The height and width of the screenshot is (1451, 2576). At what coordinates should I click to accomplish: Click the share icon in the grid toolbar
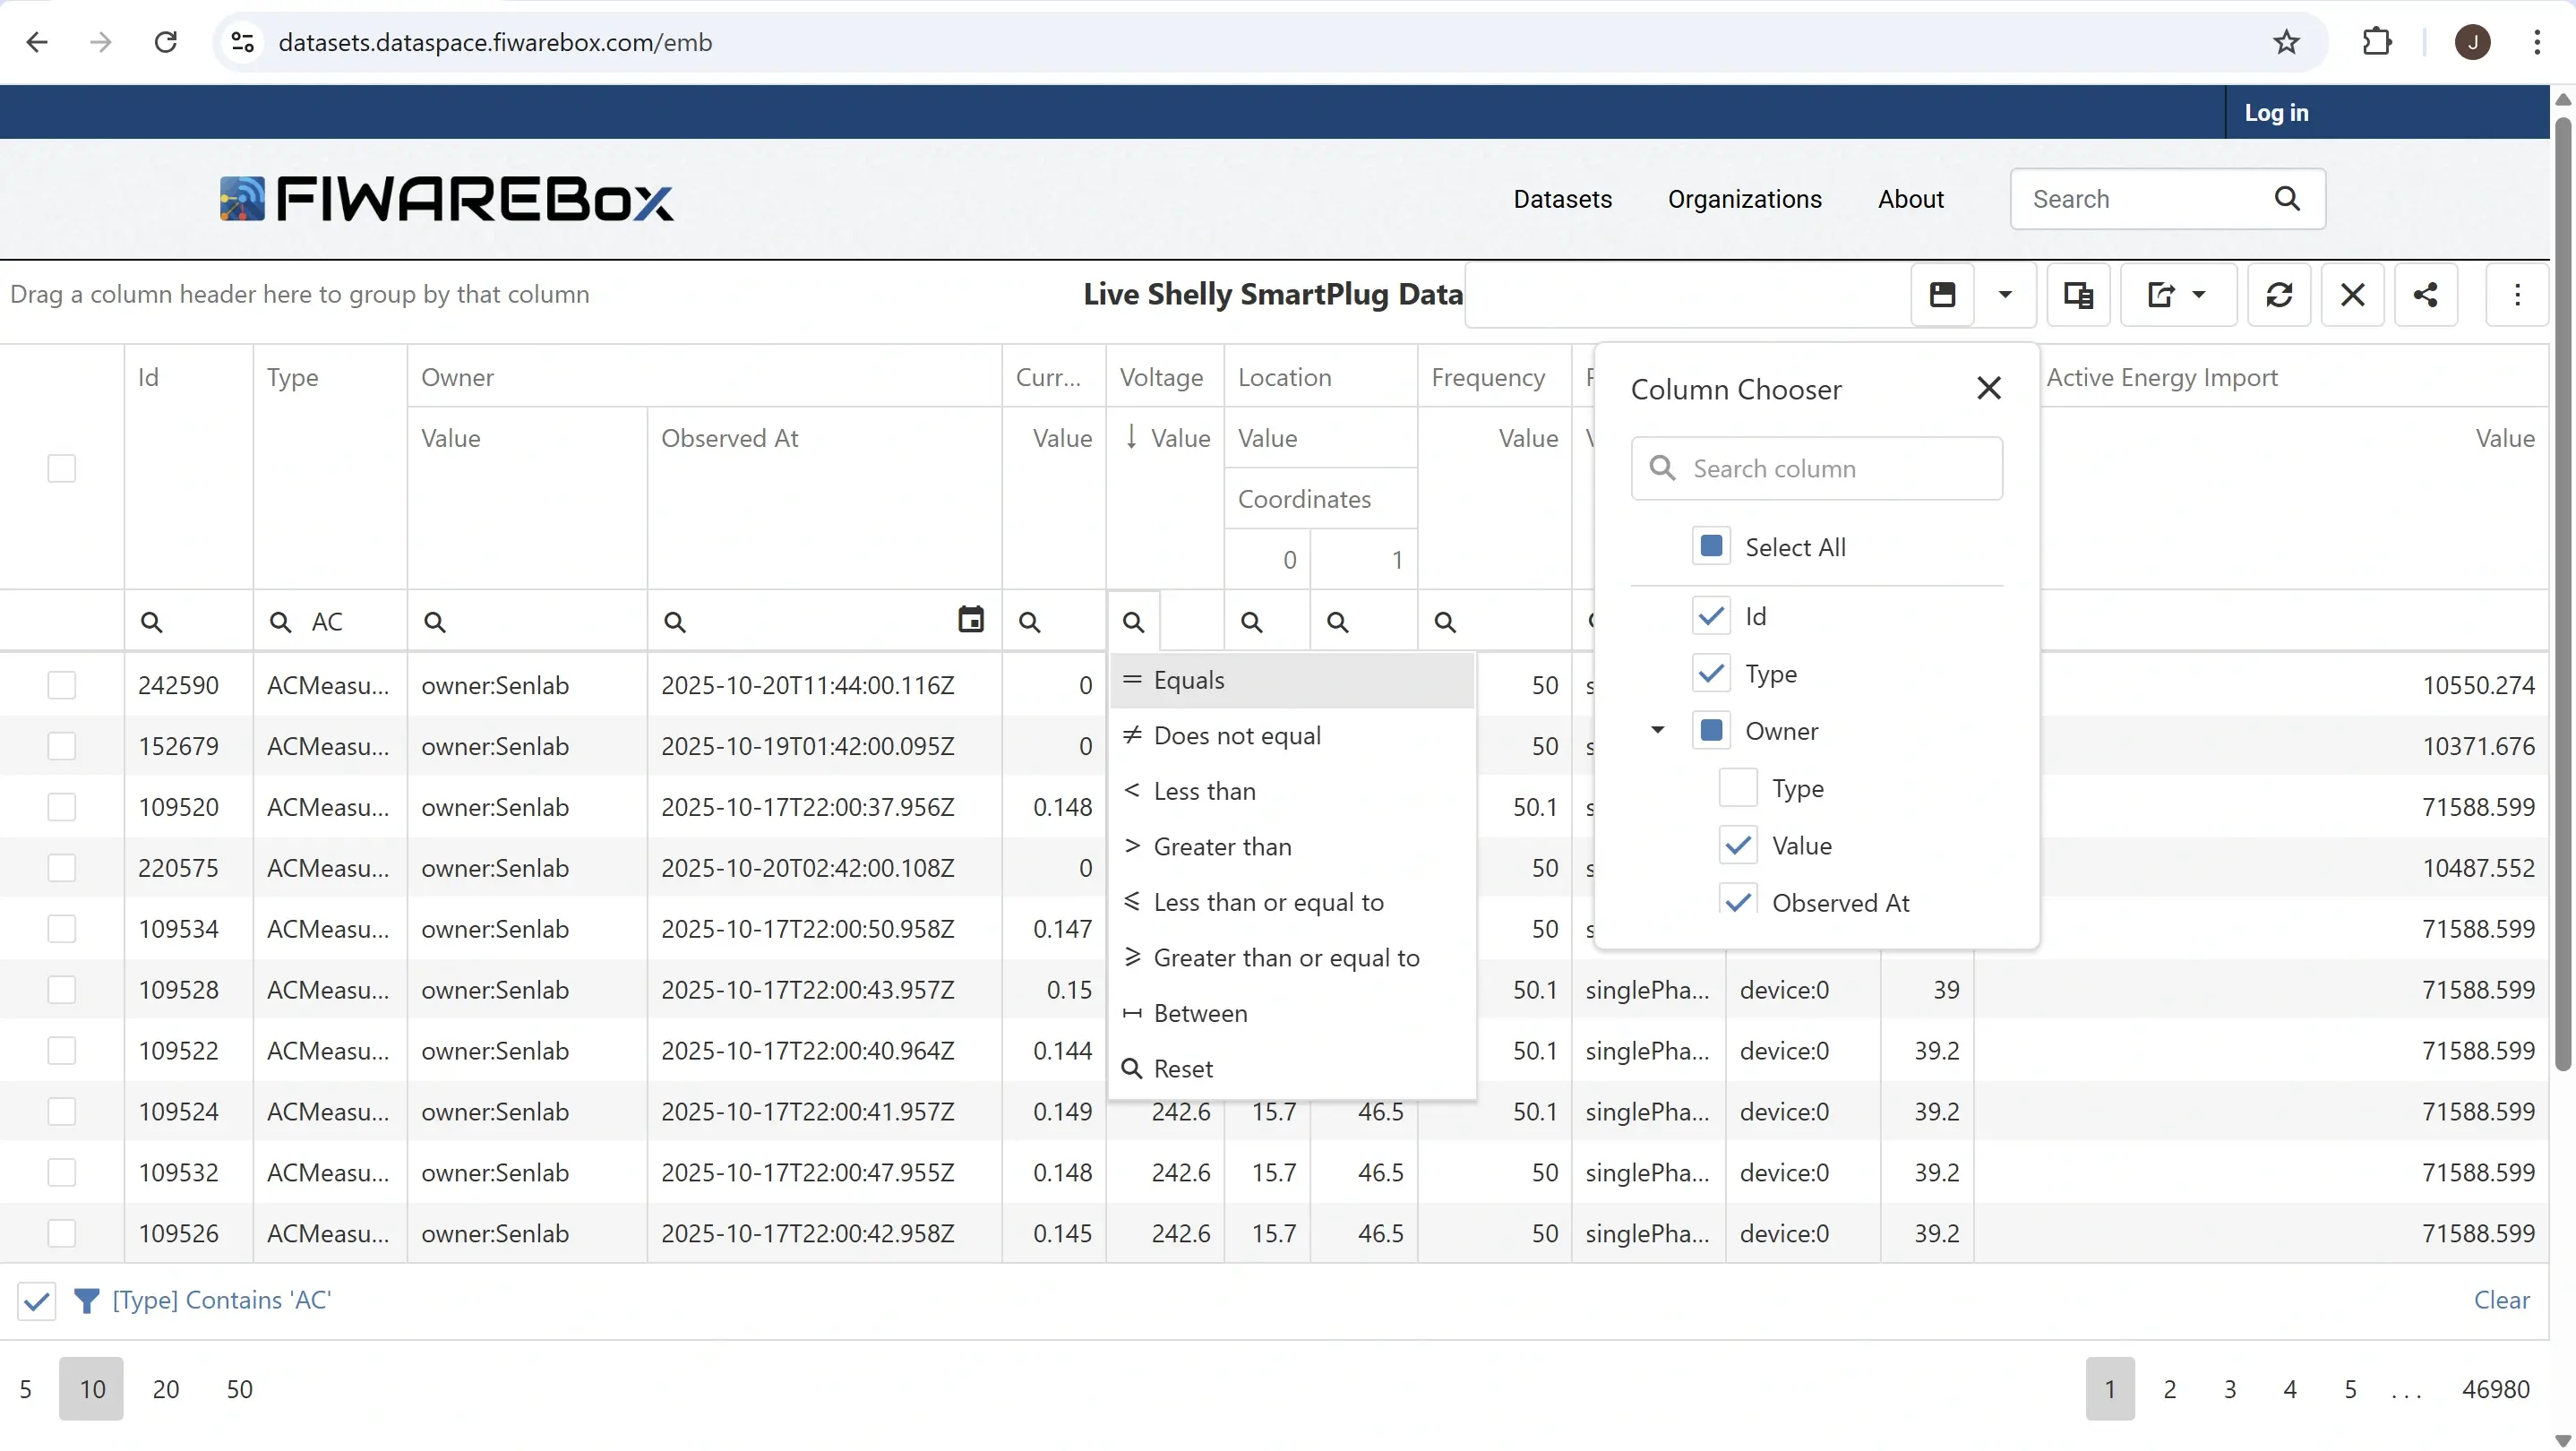tap(2425, 294)
